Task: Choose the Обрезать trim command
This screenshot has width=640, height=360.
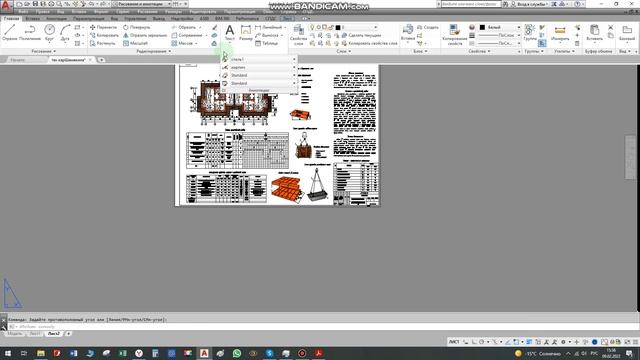Action: coord(184,27)
